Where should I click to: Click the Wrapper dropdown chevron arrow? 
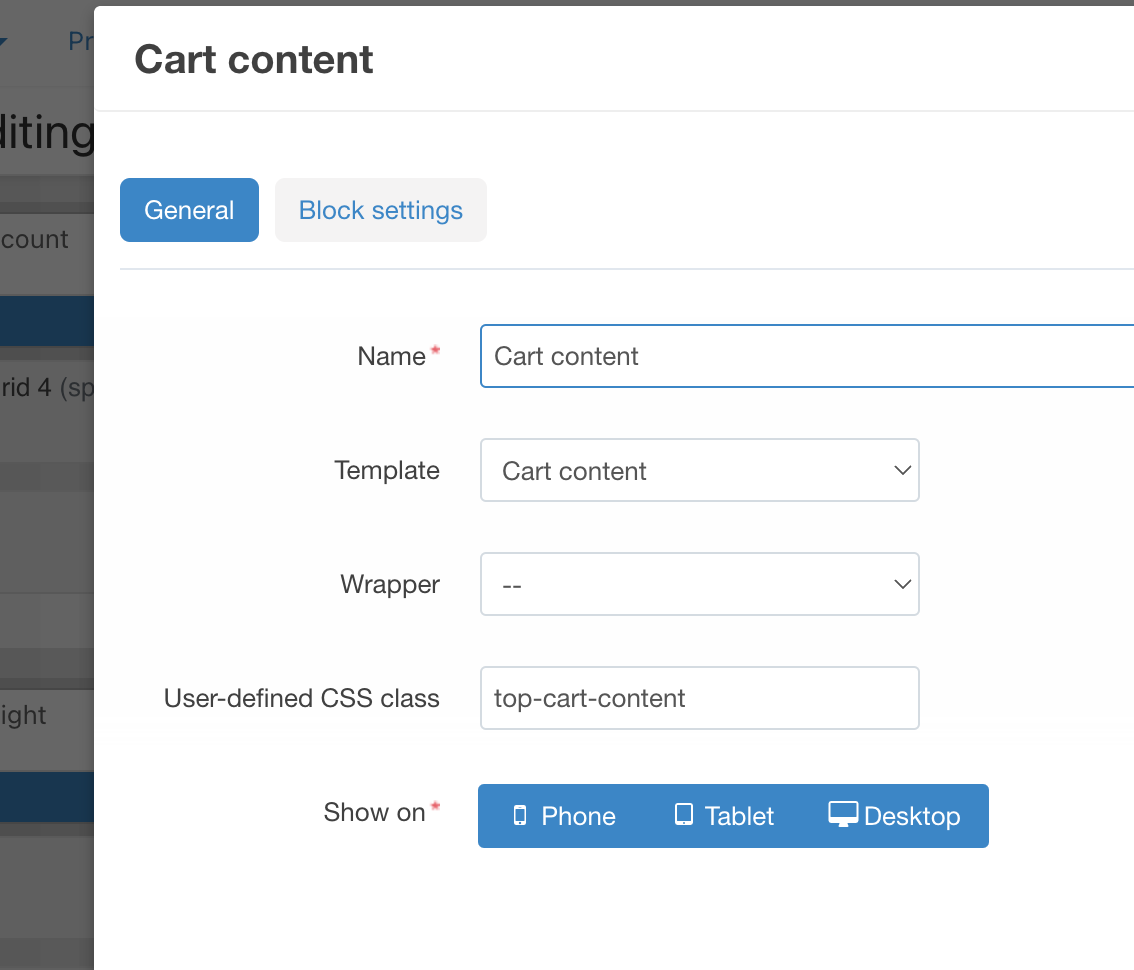pyautogui.click(x=902, y=584)
